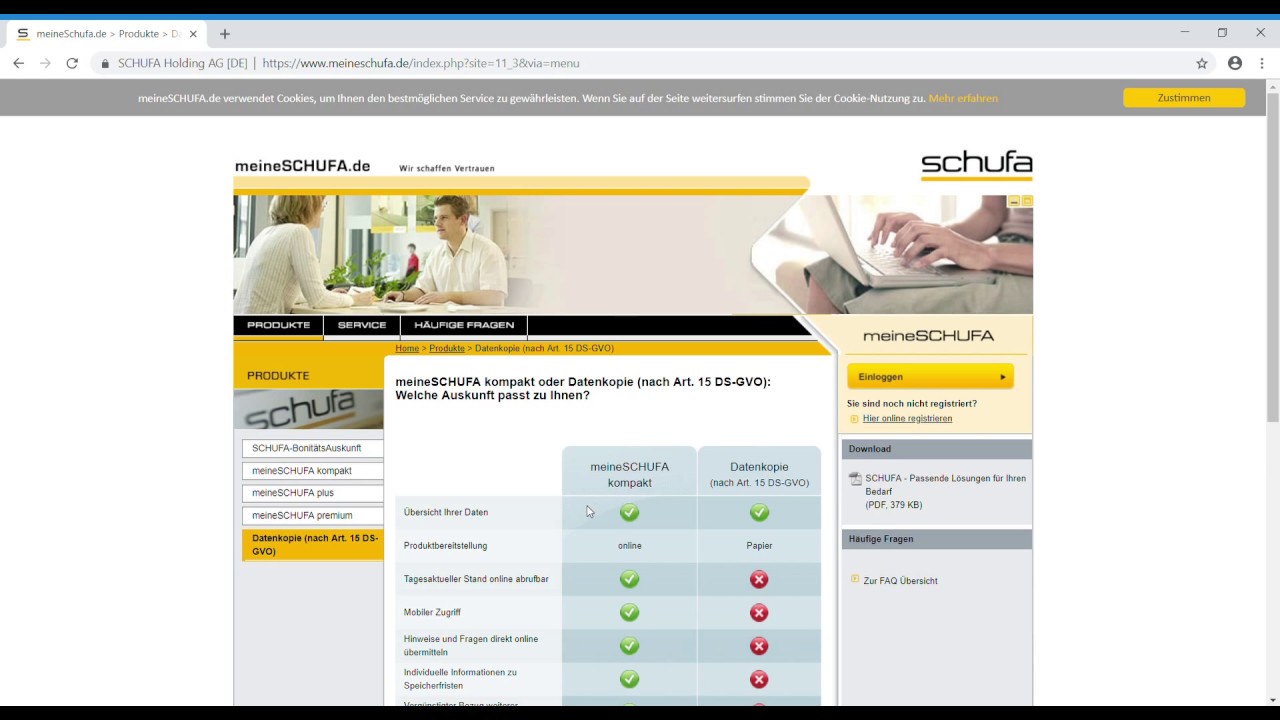Reload the page with refresh icon

(x=72, y=63)
